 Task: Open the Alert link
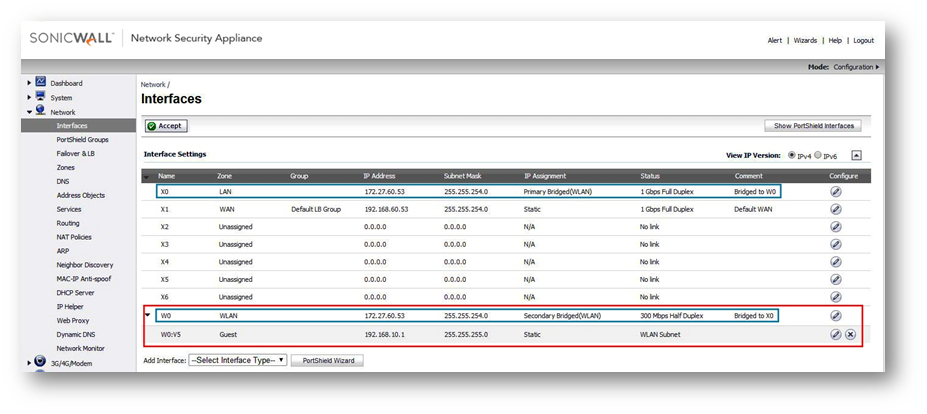[x=774, y=41]
